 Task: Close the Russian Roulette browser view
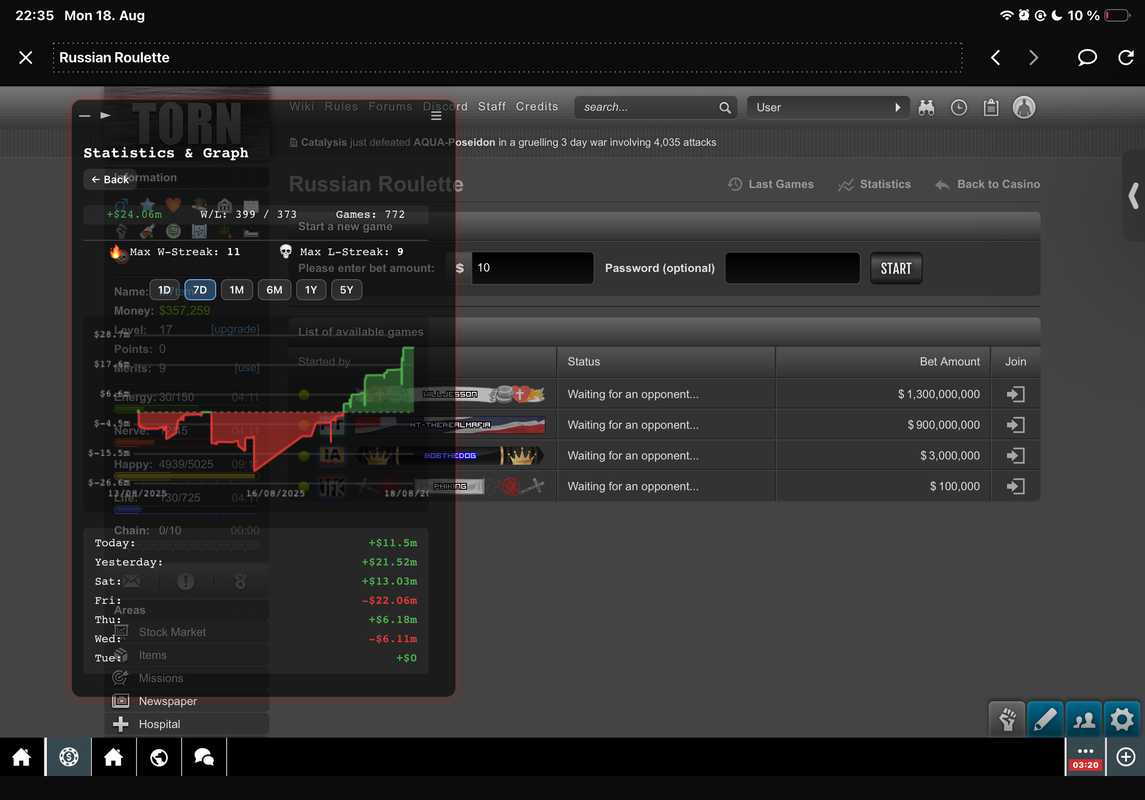26,58
